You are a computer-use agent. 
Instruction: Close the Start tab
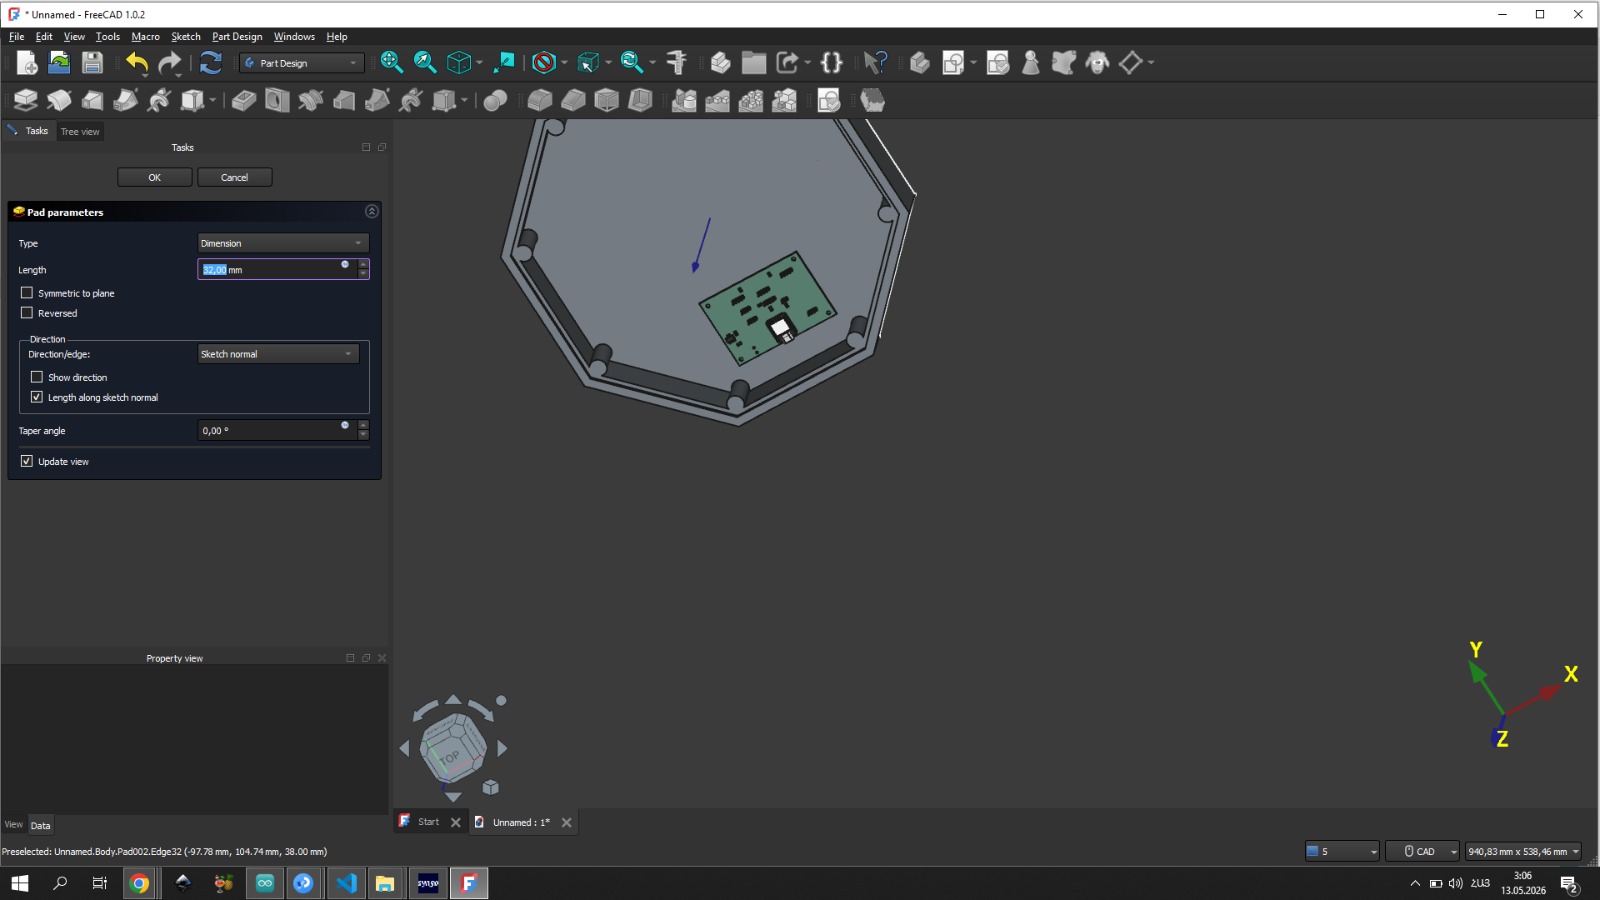pyautogui.click(x=456, y=822)
